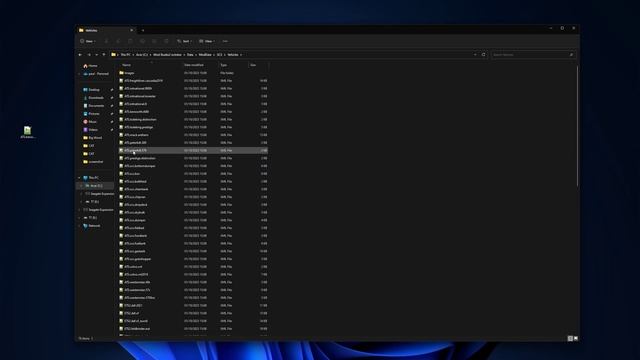Open Home in the navigation pane
640x360 pixels.
pyautogui.click(x=91, y=66)
